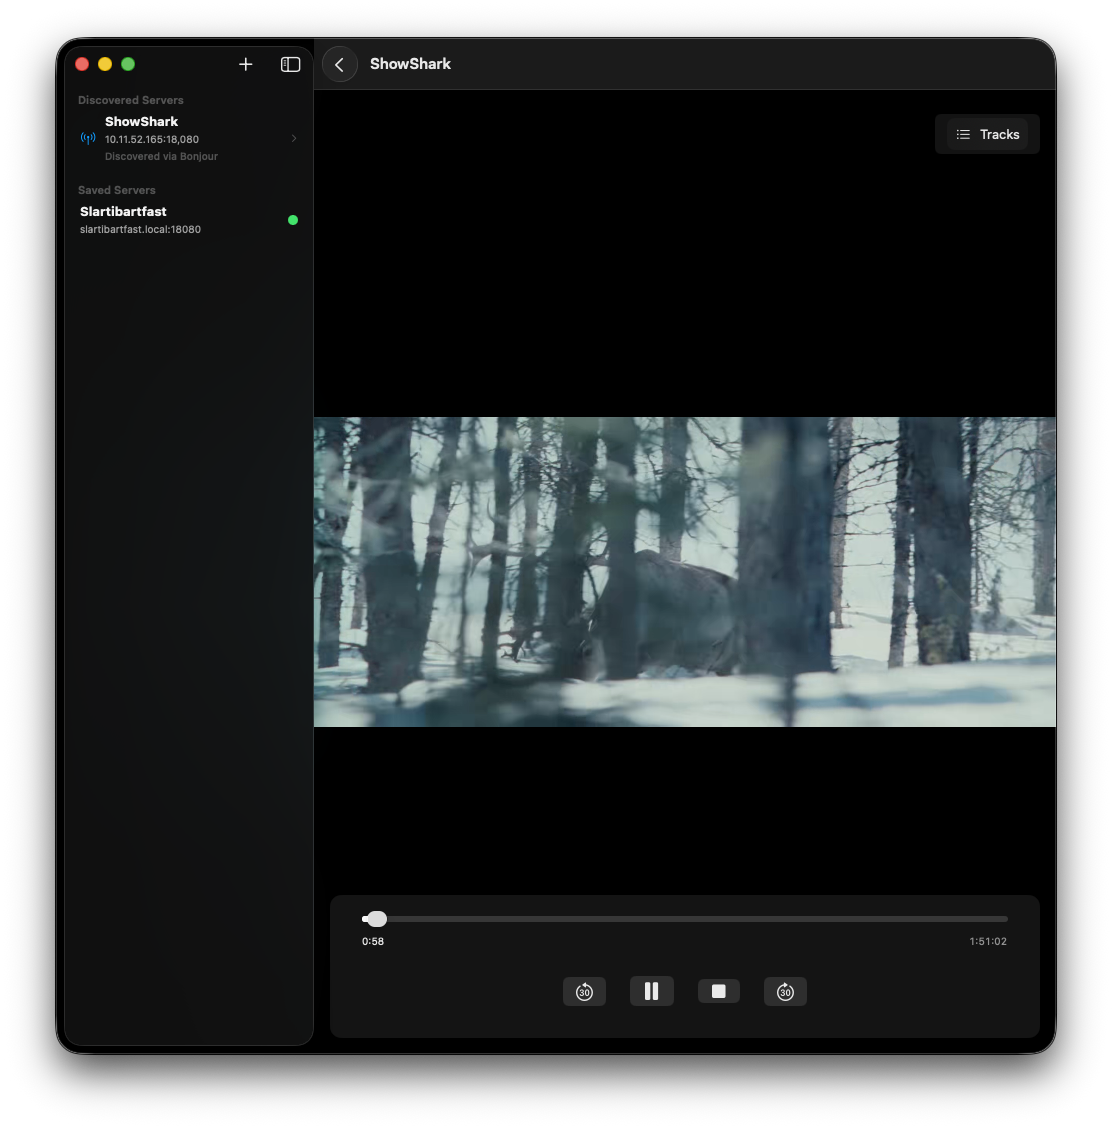The image size is (1112, 1128).
Task: Click the forest video frame
Action: point(684,571)
